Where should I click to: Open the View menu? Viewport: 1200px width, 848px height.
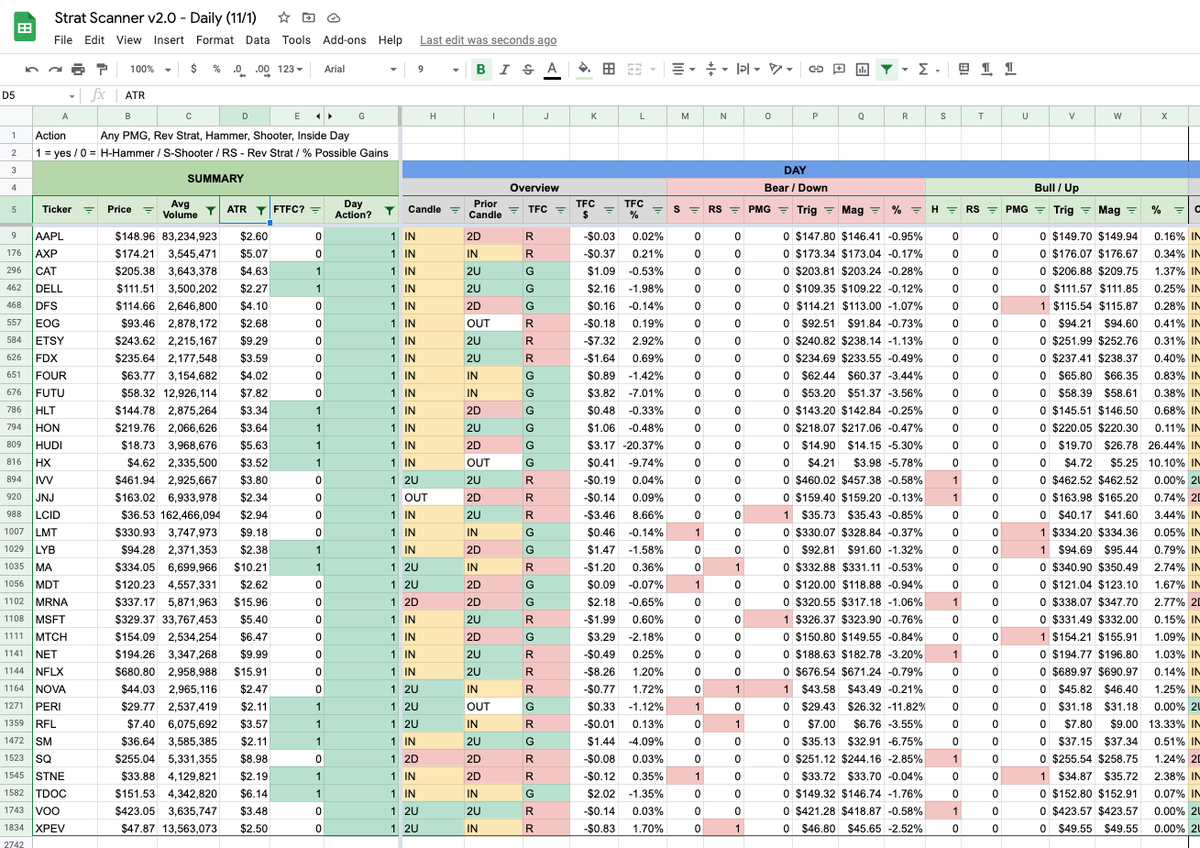point(129,40)
